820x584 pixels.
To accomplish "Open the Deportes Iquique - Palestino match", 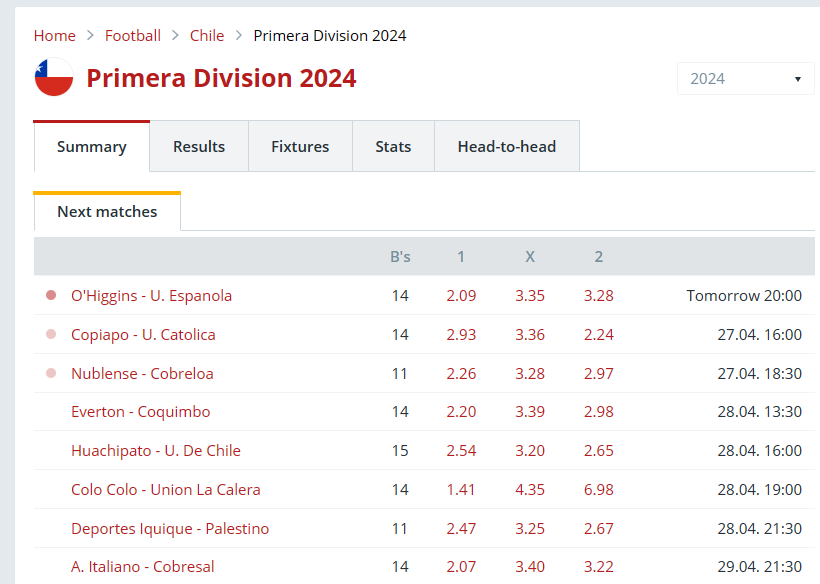I will click(x=170, y=529).
